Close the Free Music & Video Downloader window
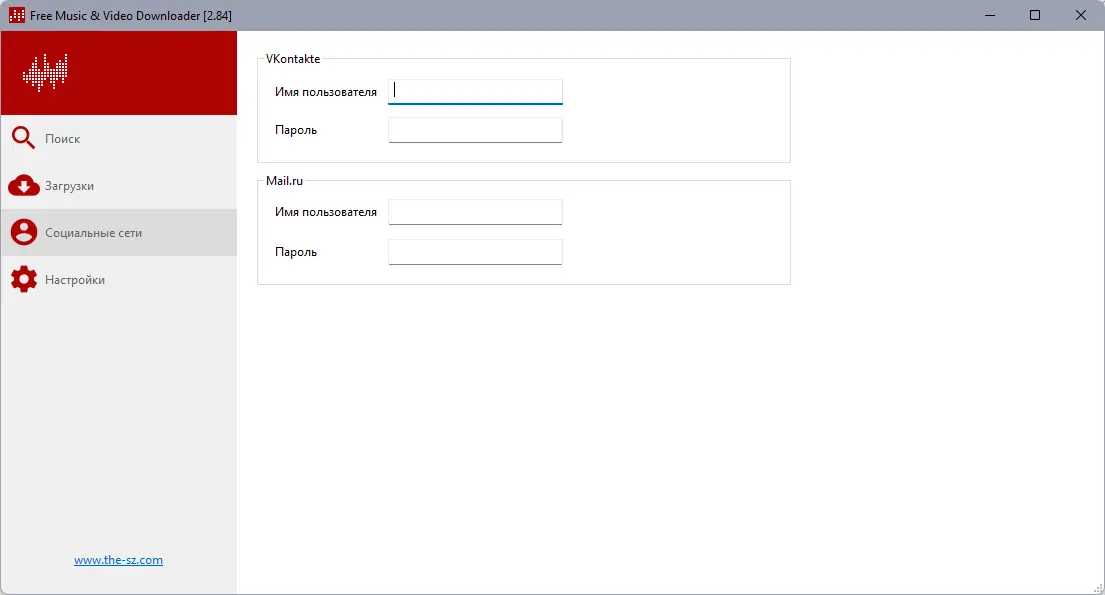The width and height of the screenshot is (1105, 595). (x=1080, y=15)
